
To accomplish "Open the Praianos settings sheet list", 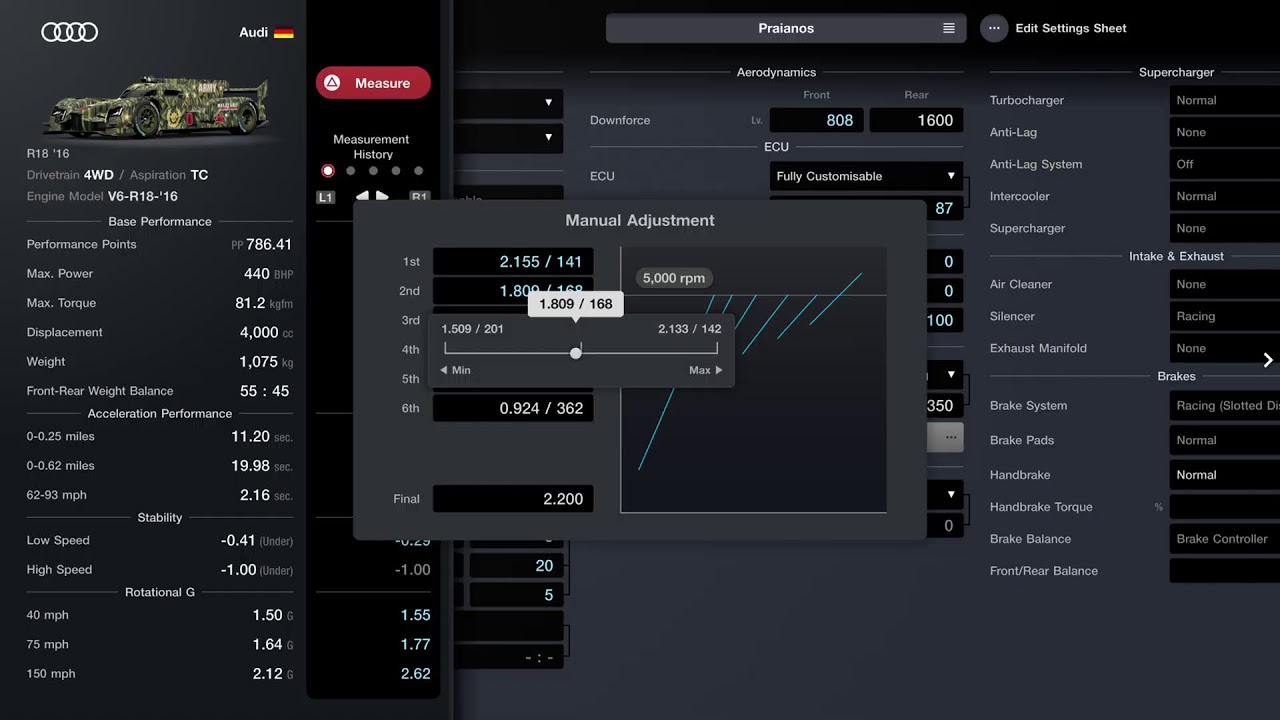I will point(786,28).
